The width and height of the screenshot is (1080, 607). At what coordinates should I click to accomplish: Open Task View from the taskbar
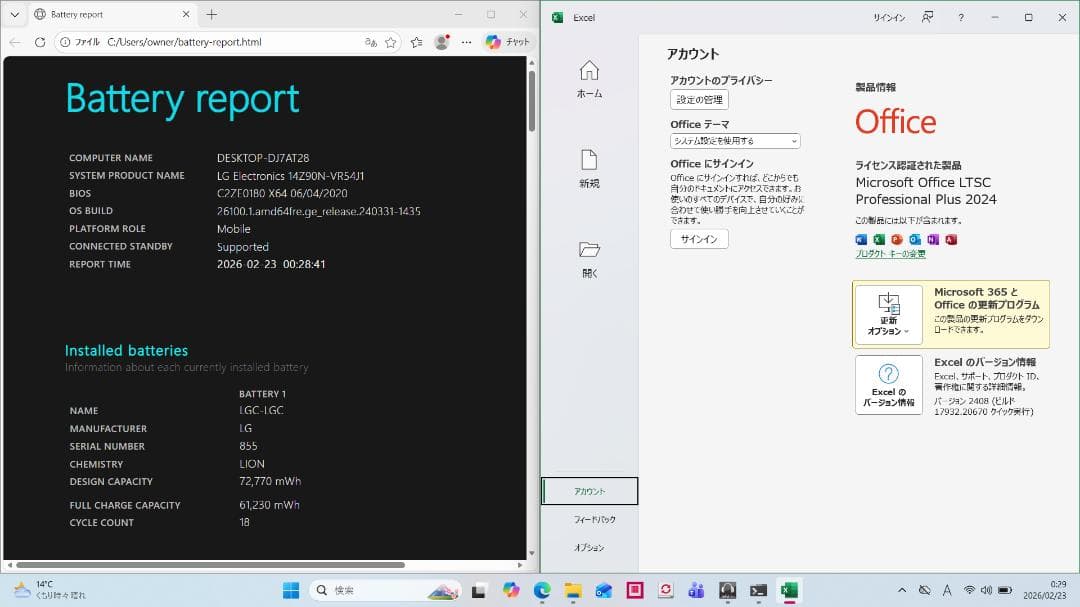479,590
